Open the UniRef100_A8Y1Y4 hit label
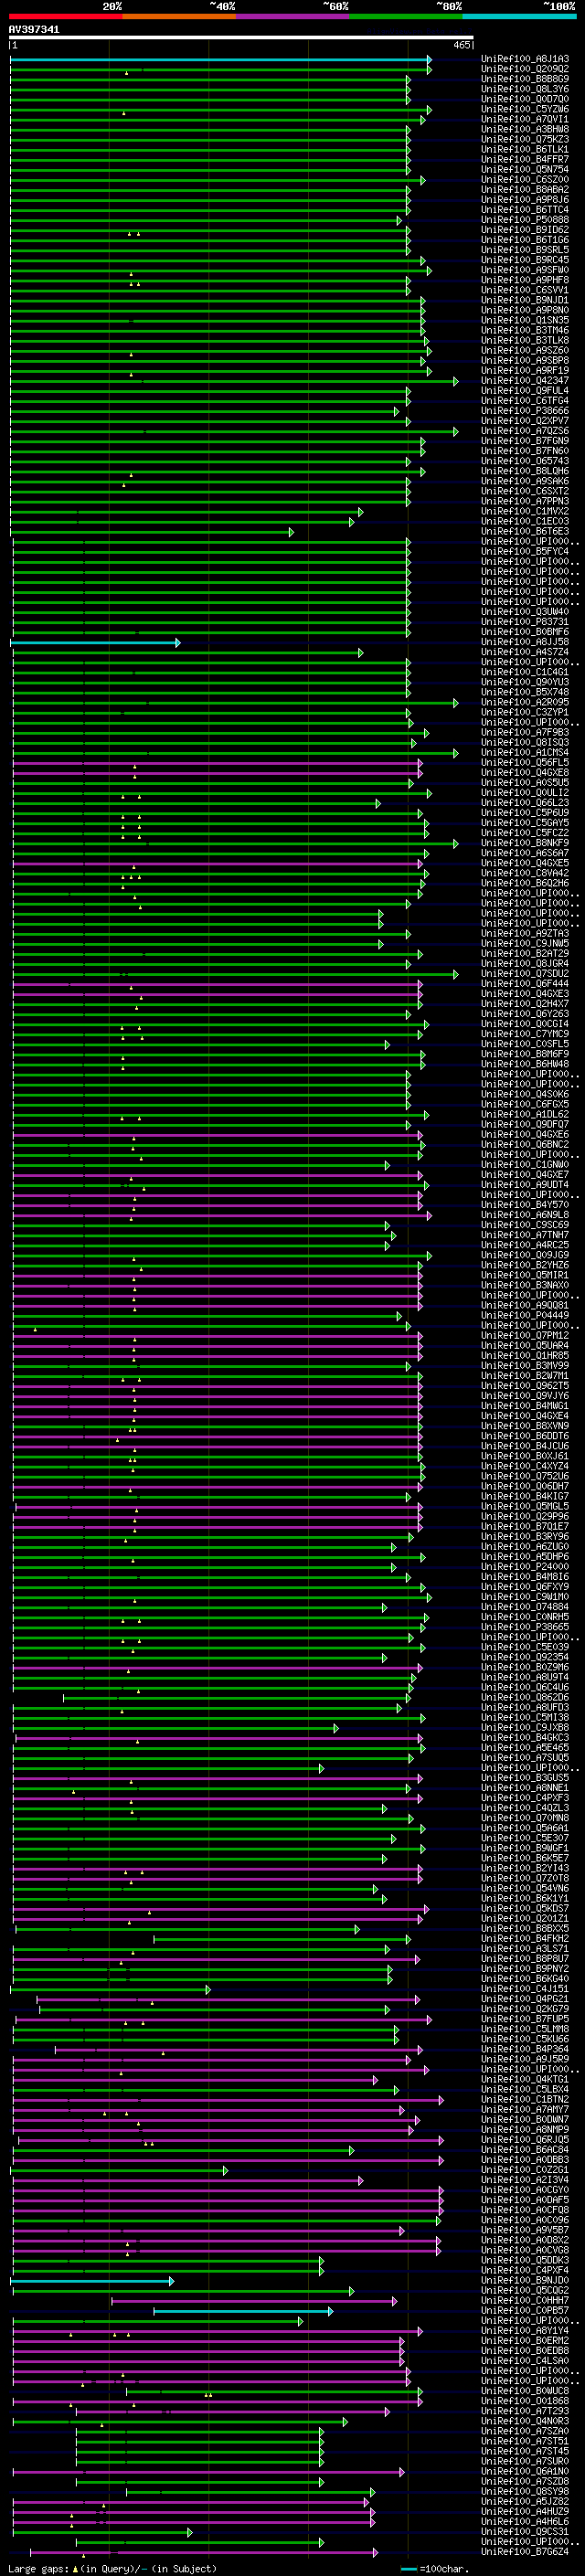The image size is (585, 2576). tap(525, 2331)
